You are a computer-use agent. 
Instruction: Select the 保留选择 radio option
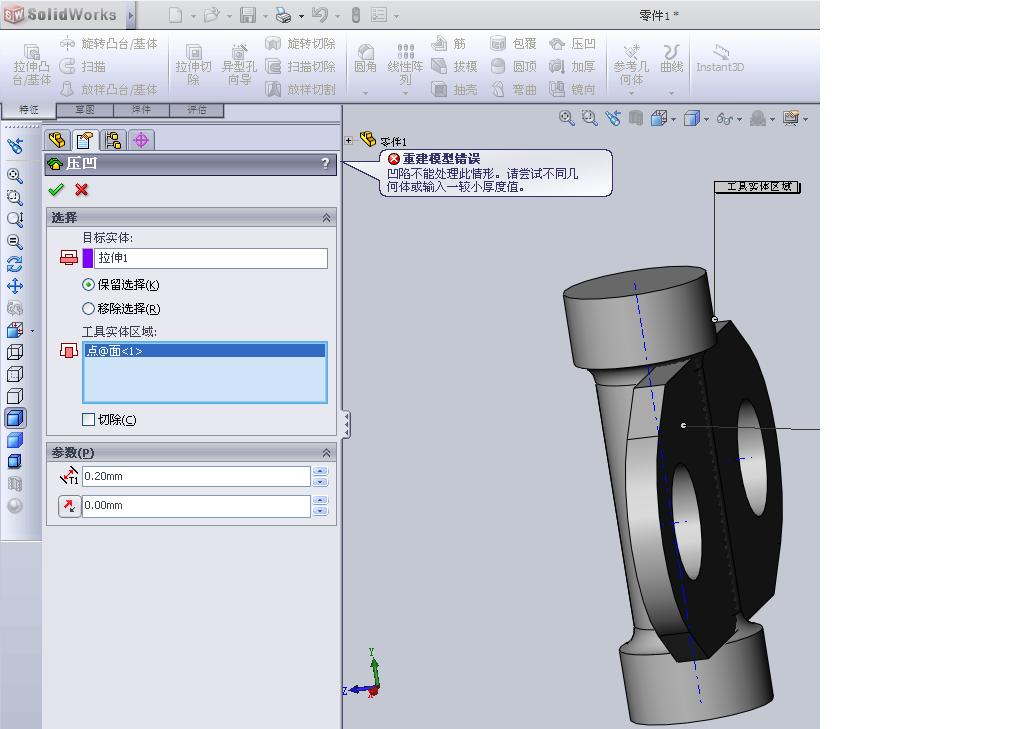(x=88, y=284)
